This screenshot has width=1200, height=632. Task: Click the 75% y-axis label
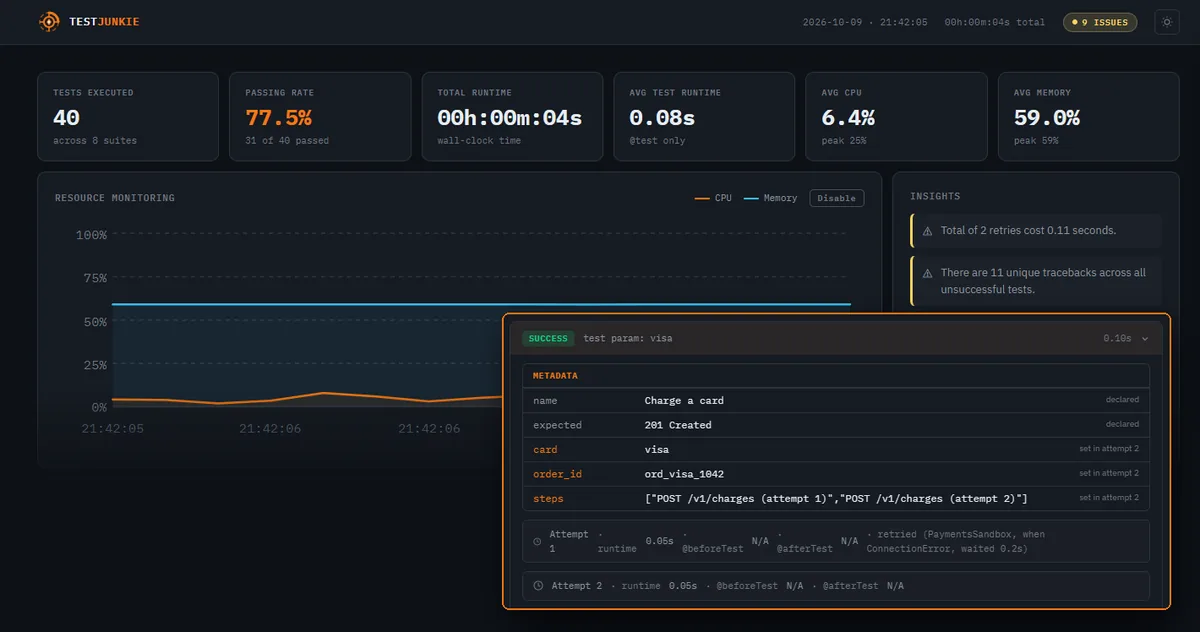(x=95, y=278)
